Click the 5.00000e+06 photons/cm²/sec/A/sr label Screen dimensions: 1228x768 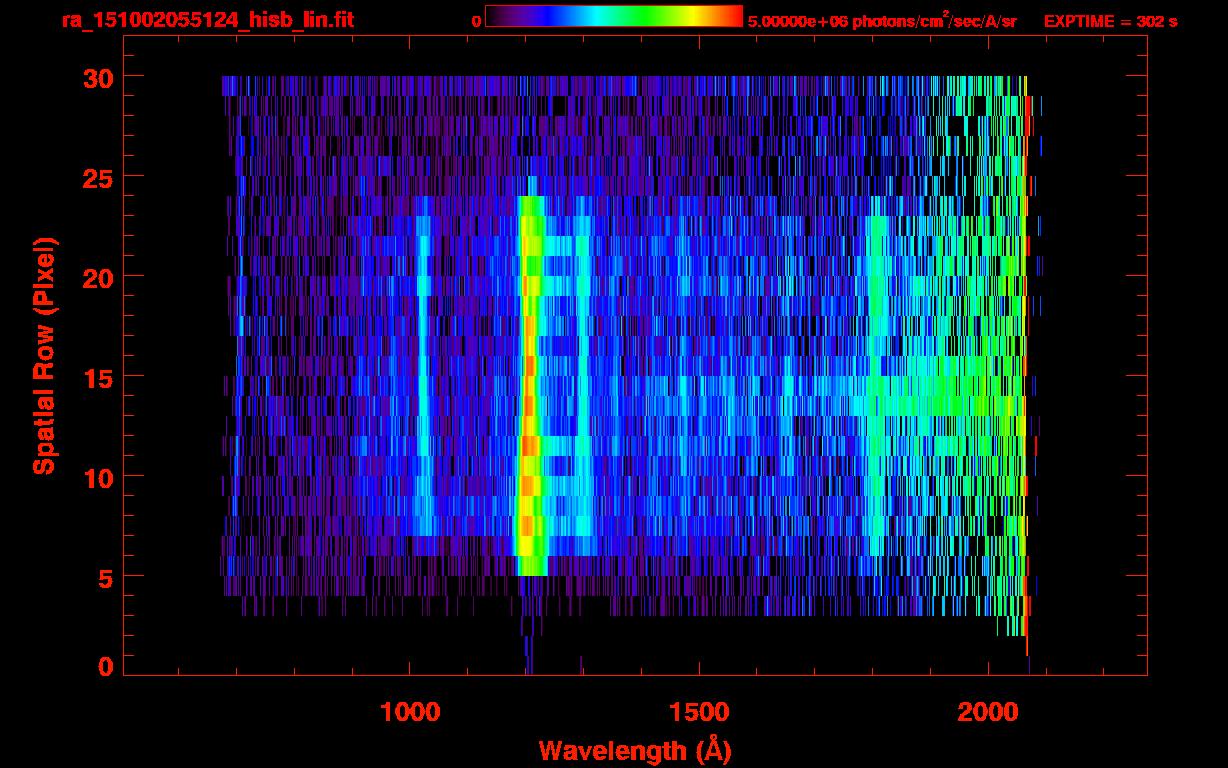pos(882,20)
